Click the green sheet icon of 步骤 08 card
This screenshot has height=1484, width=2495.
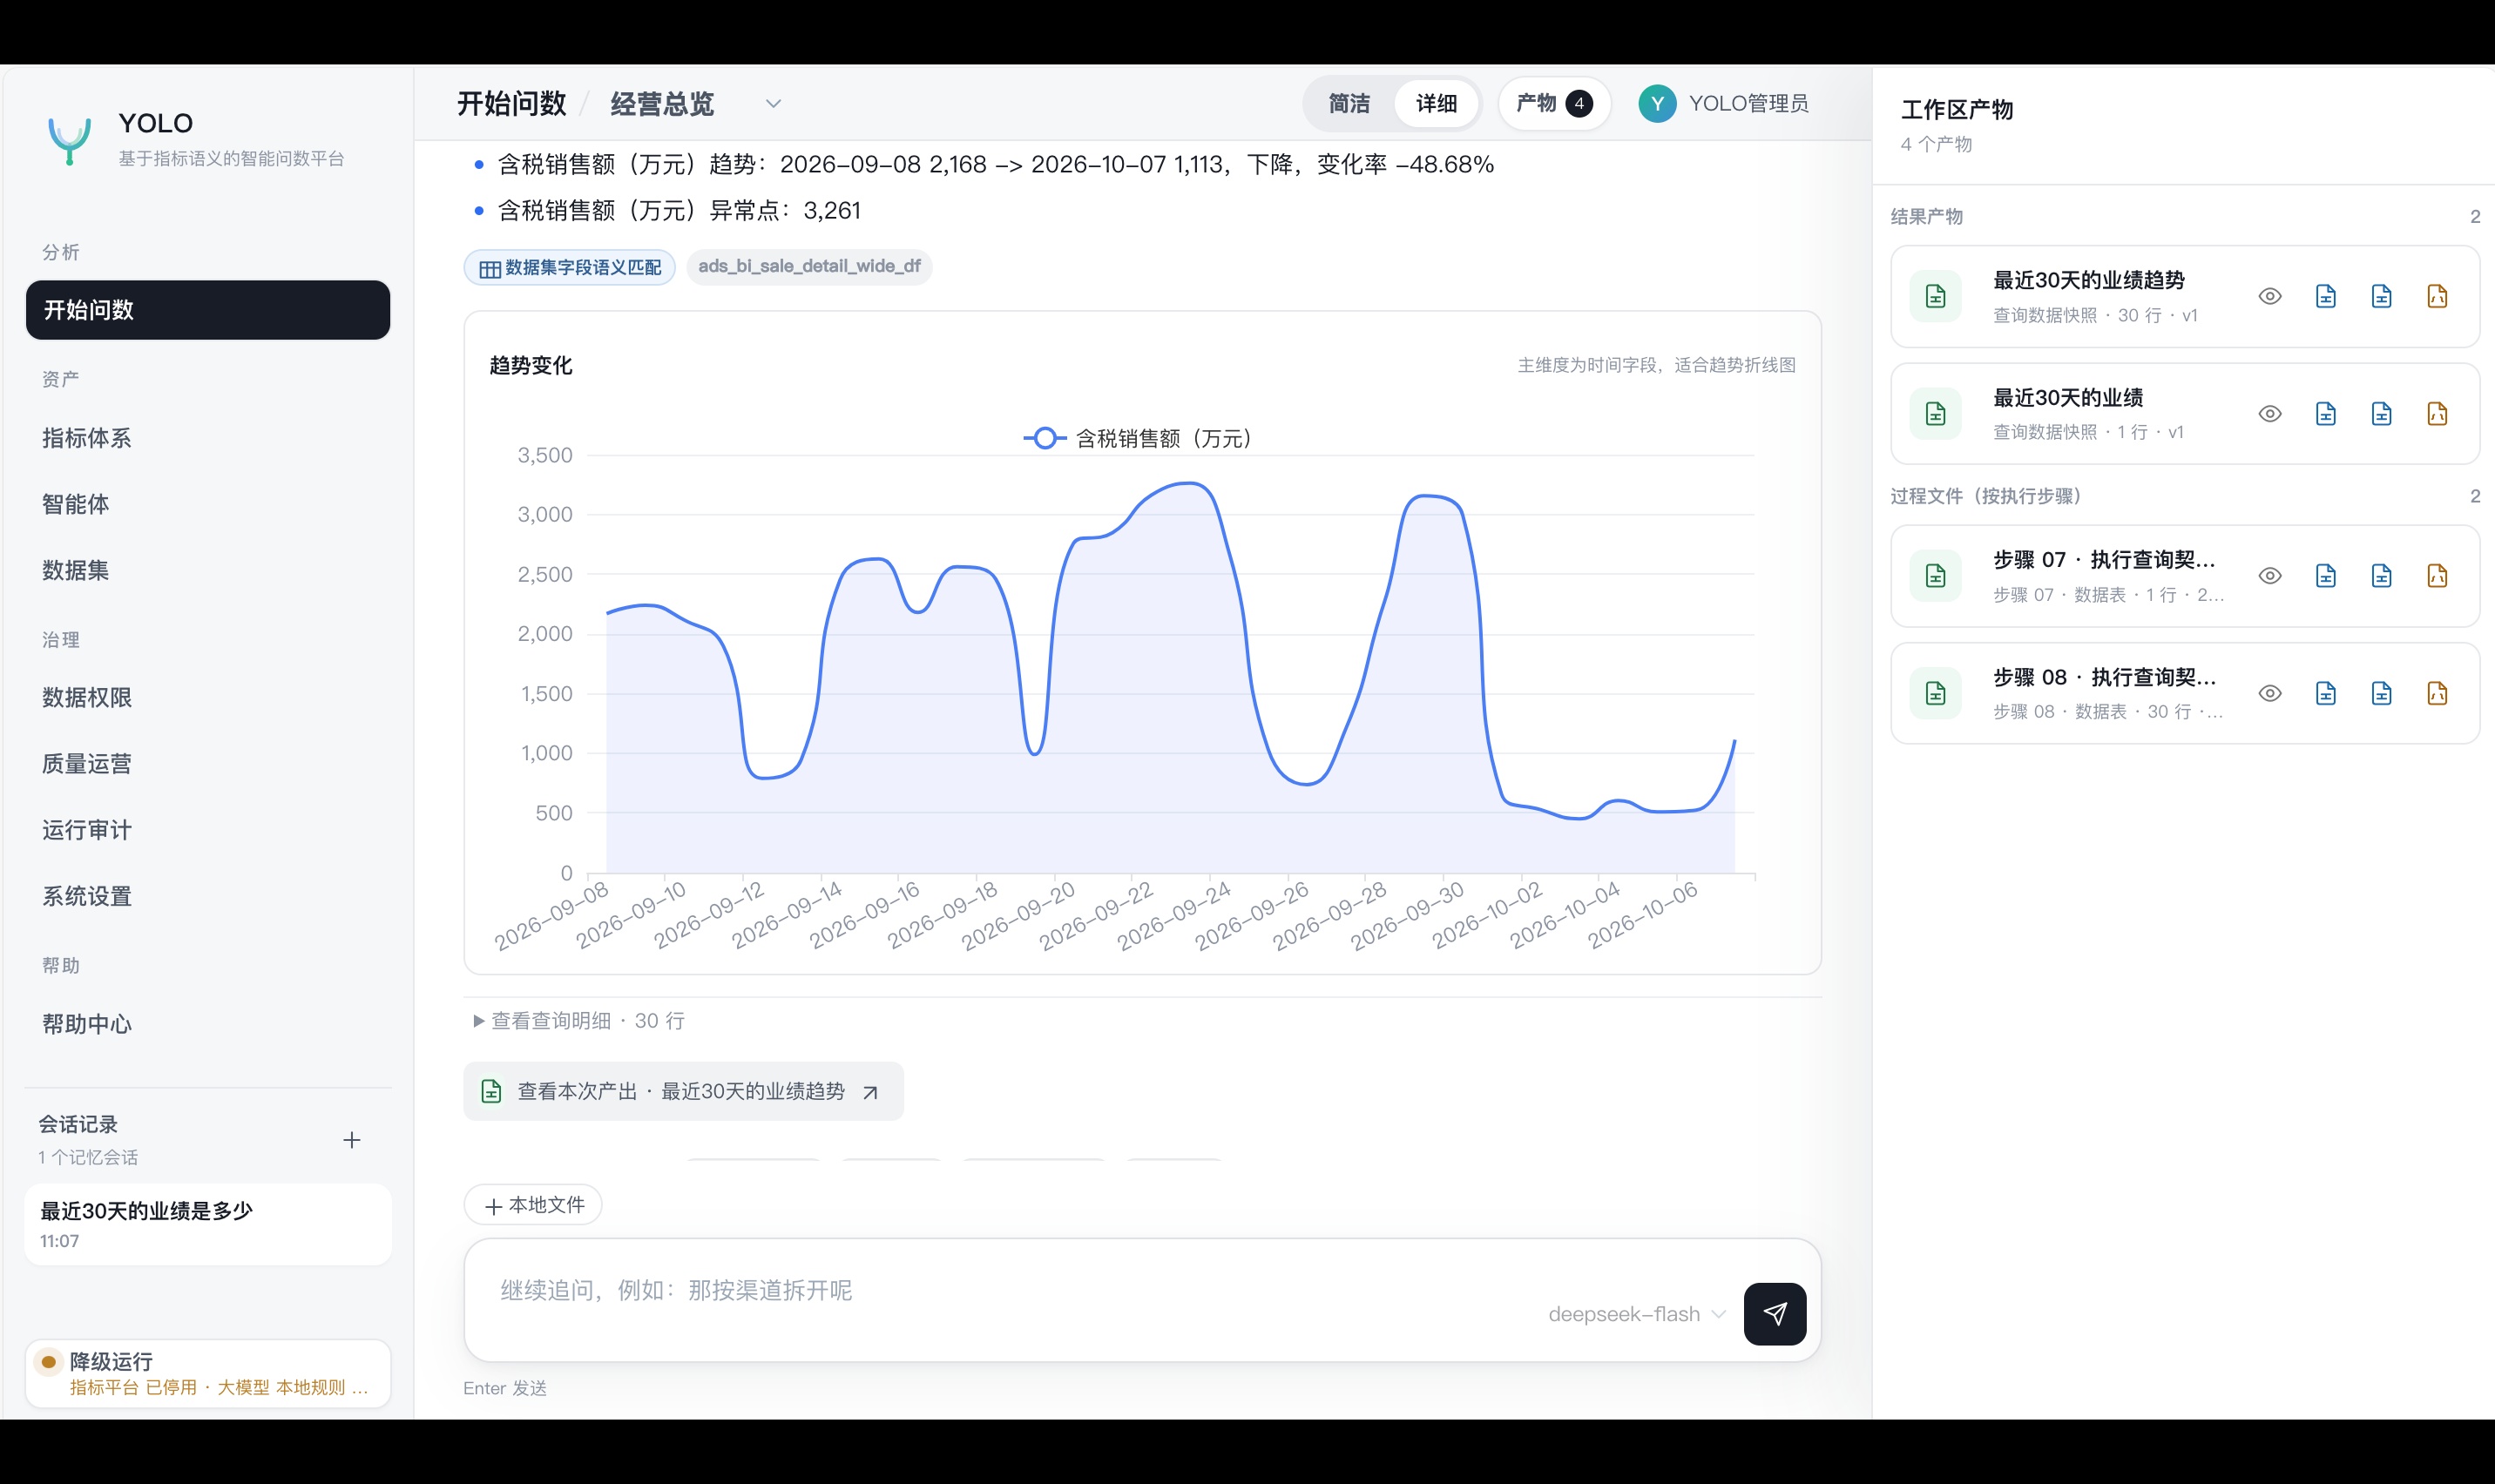click(x=1935, y=693)
